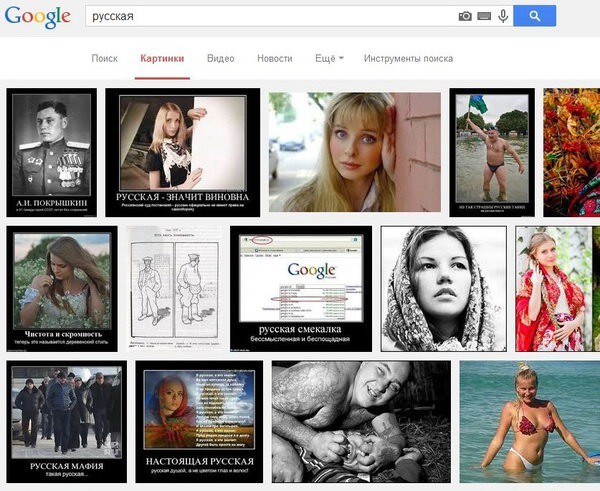Open the two-men pencil sketch drawing thumbnail
This screenshot has height=491, width=600.
point(174,288)
